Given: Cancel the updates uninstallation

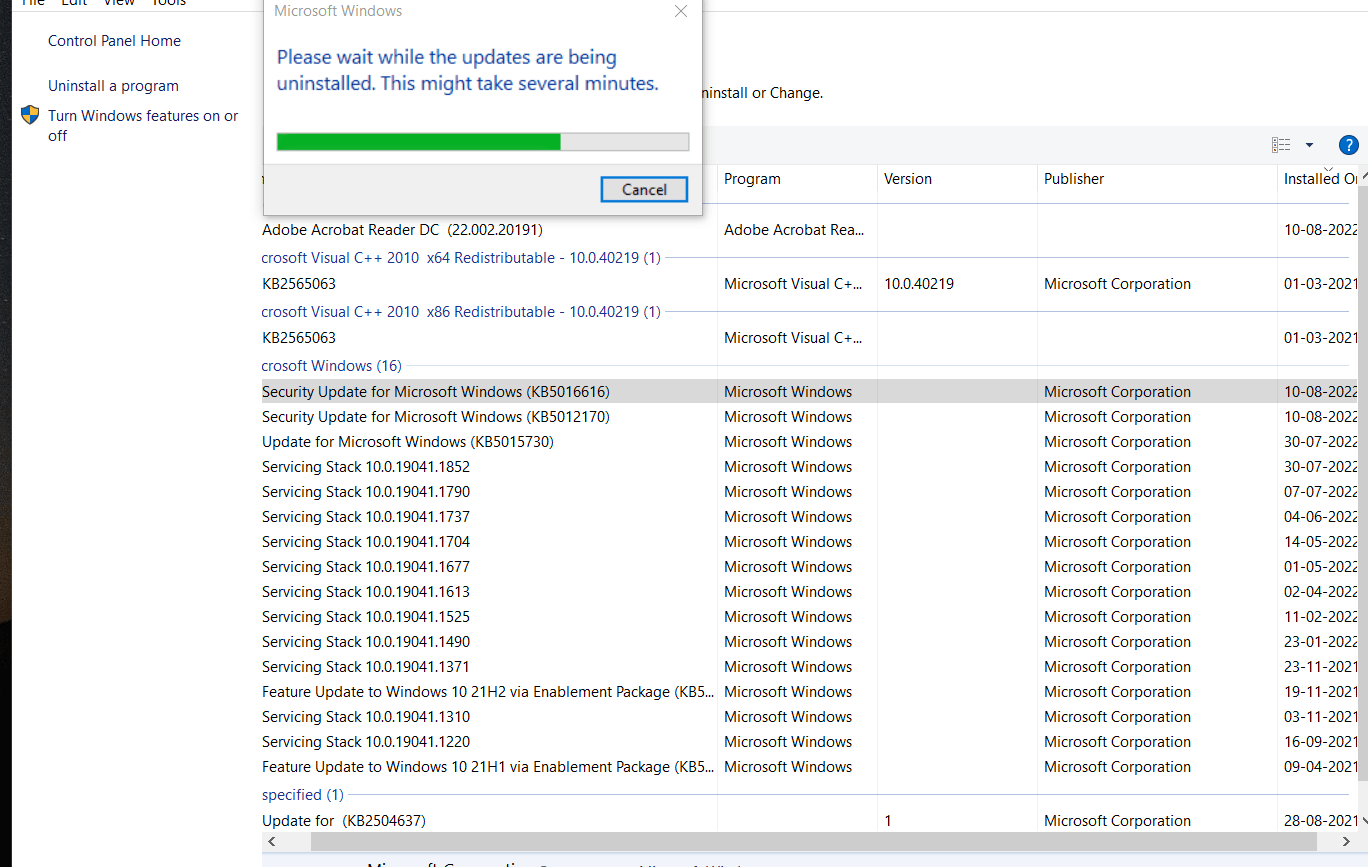Looking at the screenshot, I should point(643,189).
